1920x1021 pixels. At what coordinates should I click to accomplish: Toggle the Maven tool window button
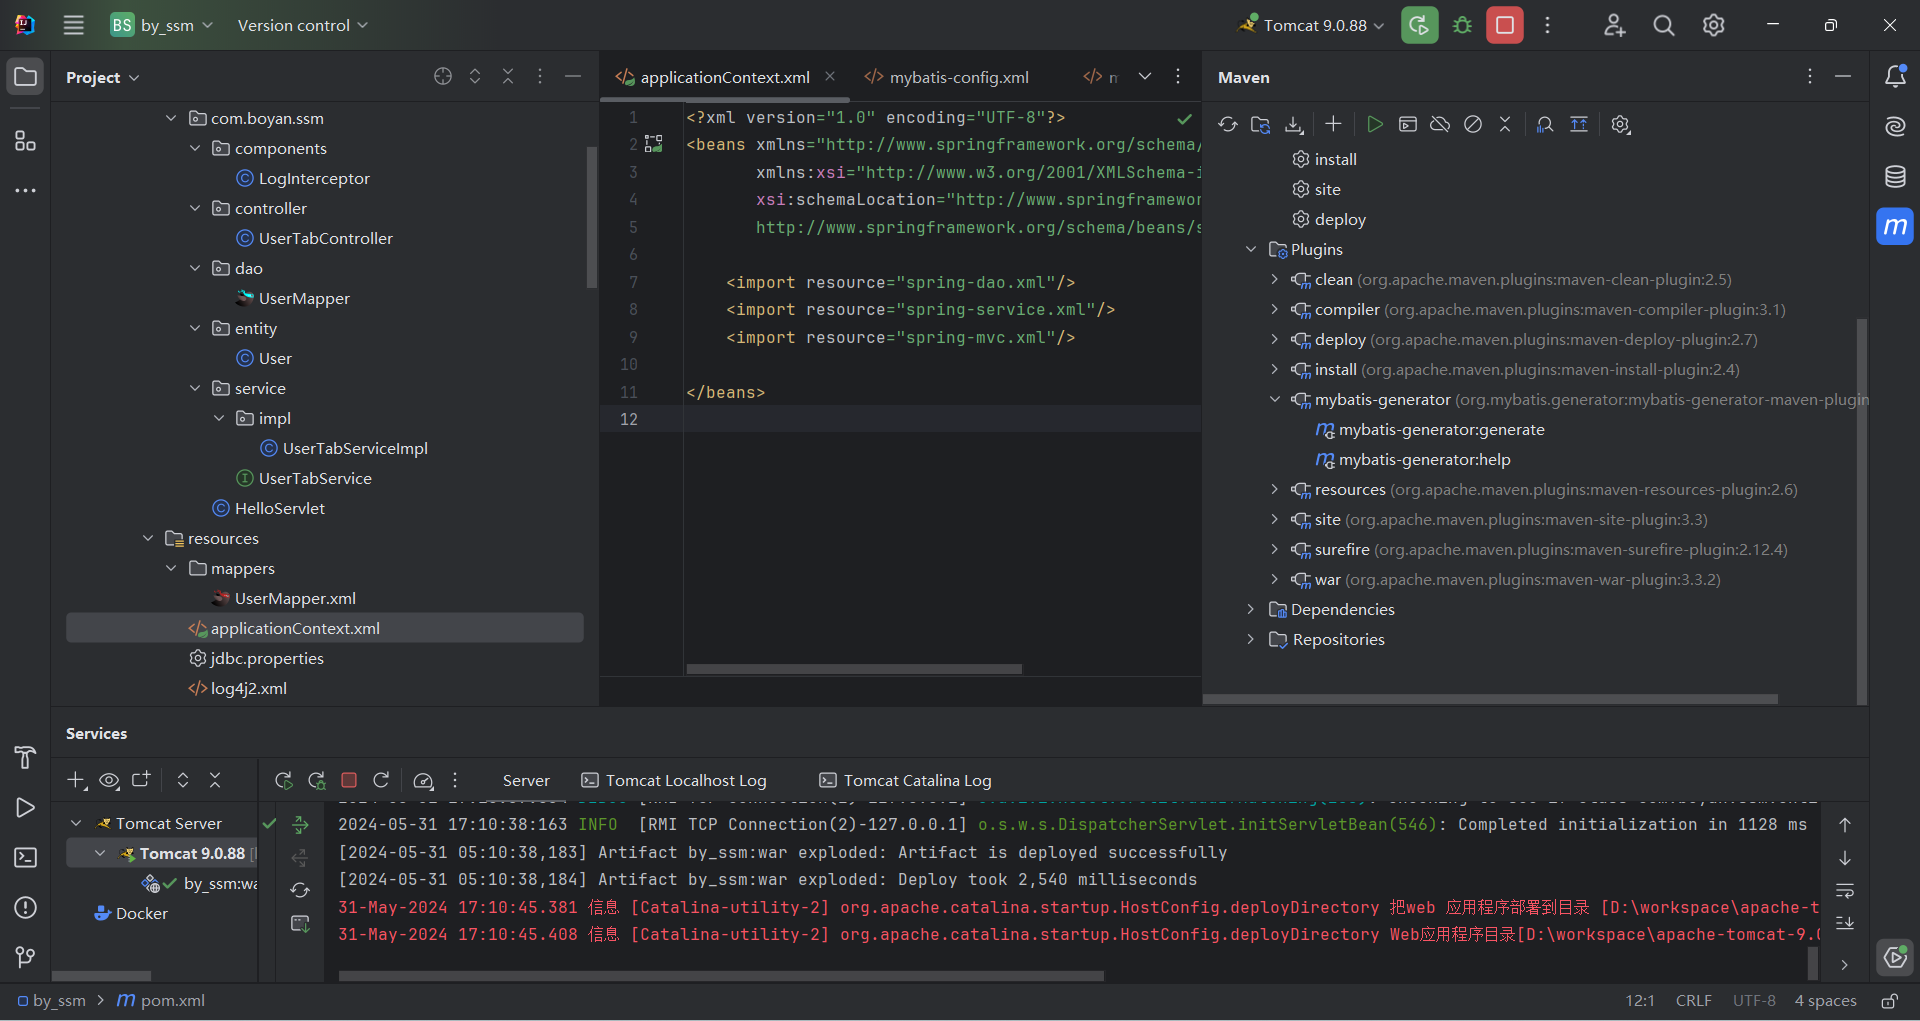point(1895,227)
